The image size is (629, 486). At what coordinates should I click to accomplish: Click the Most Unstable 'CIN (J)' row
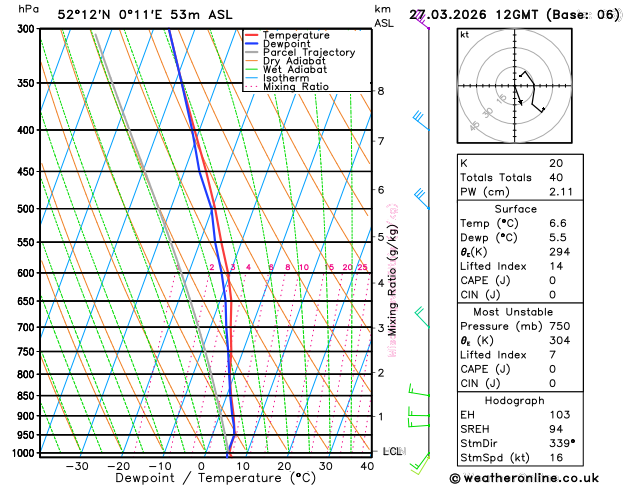click(x=520, y=384)
